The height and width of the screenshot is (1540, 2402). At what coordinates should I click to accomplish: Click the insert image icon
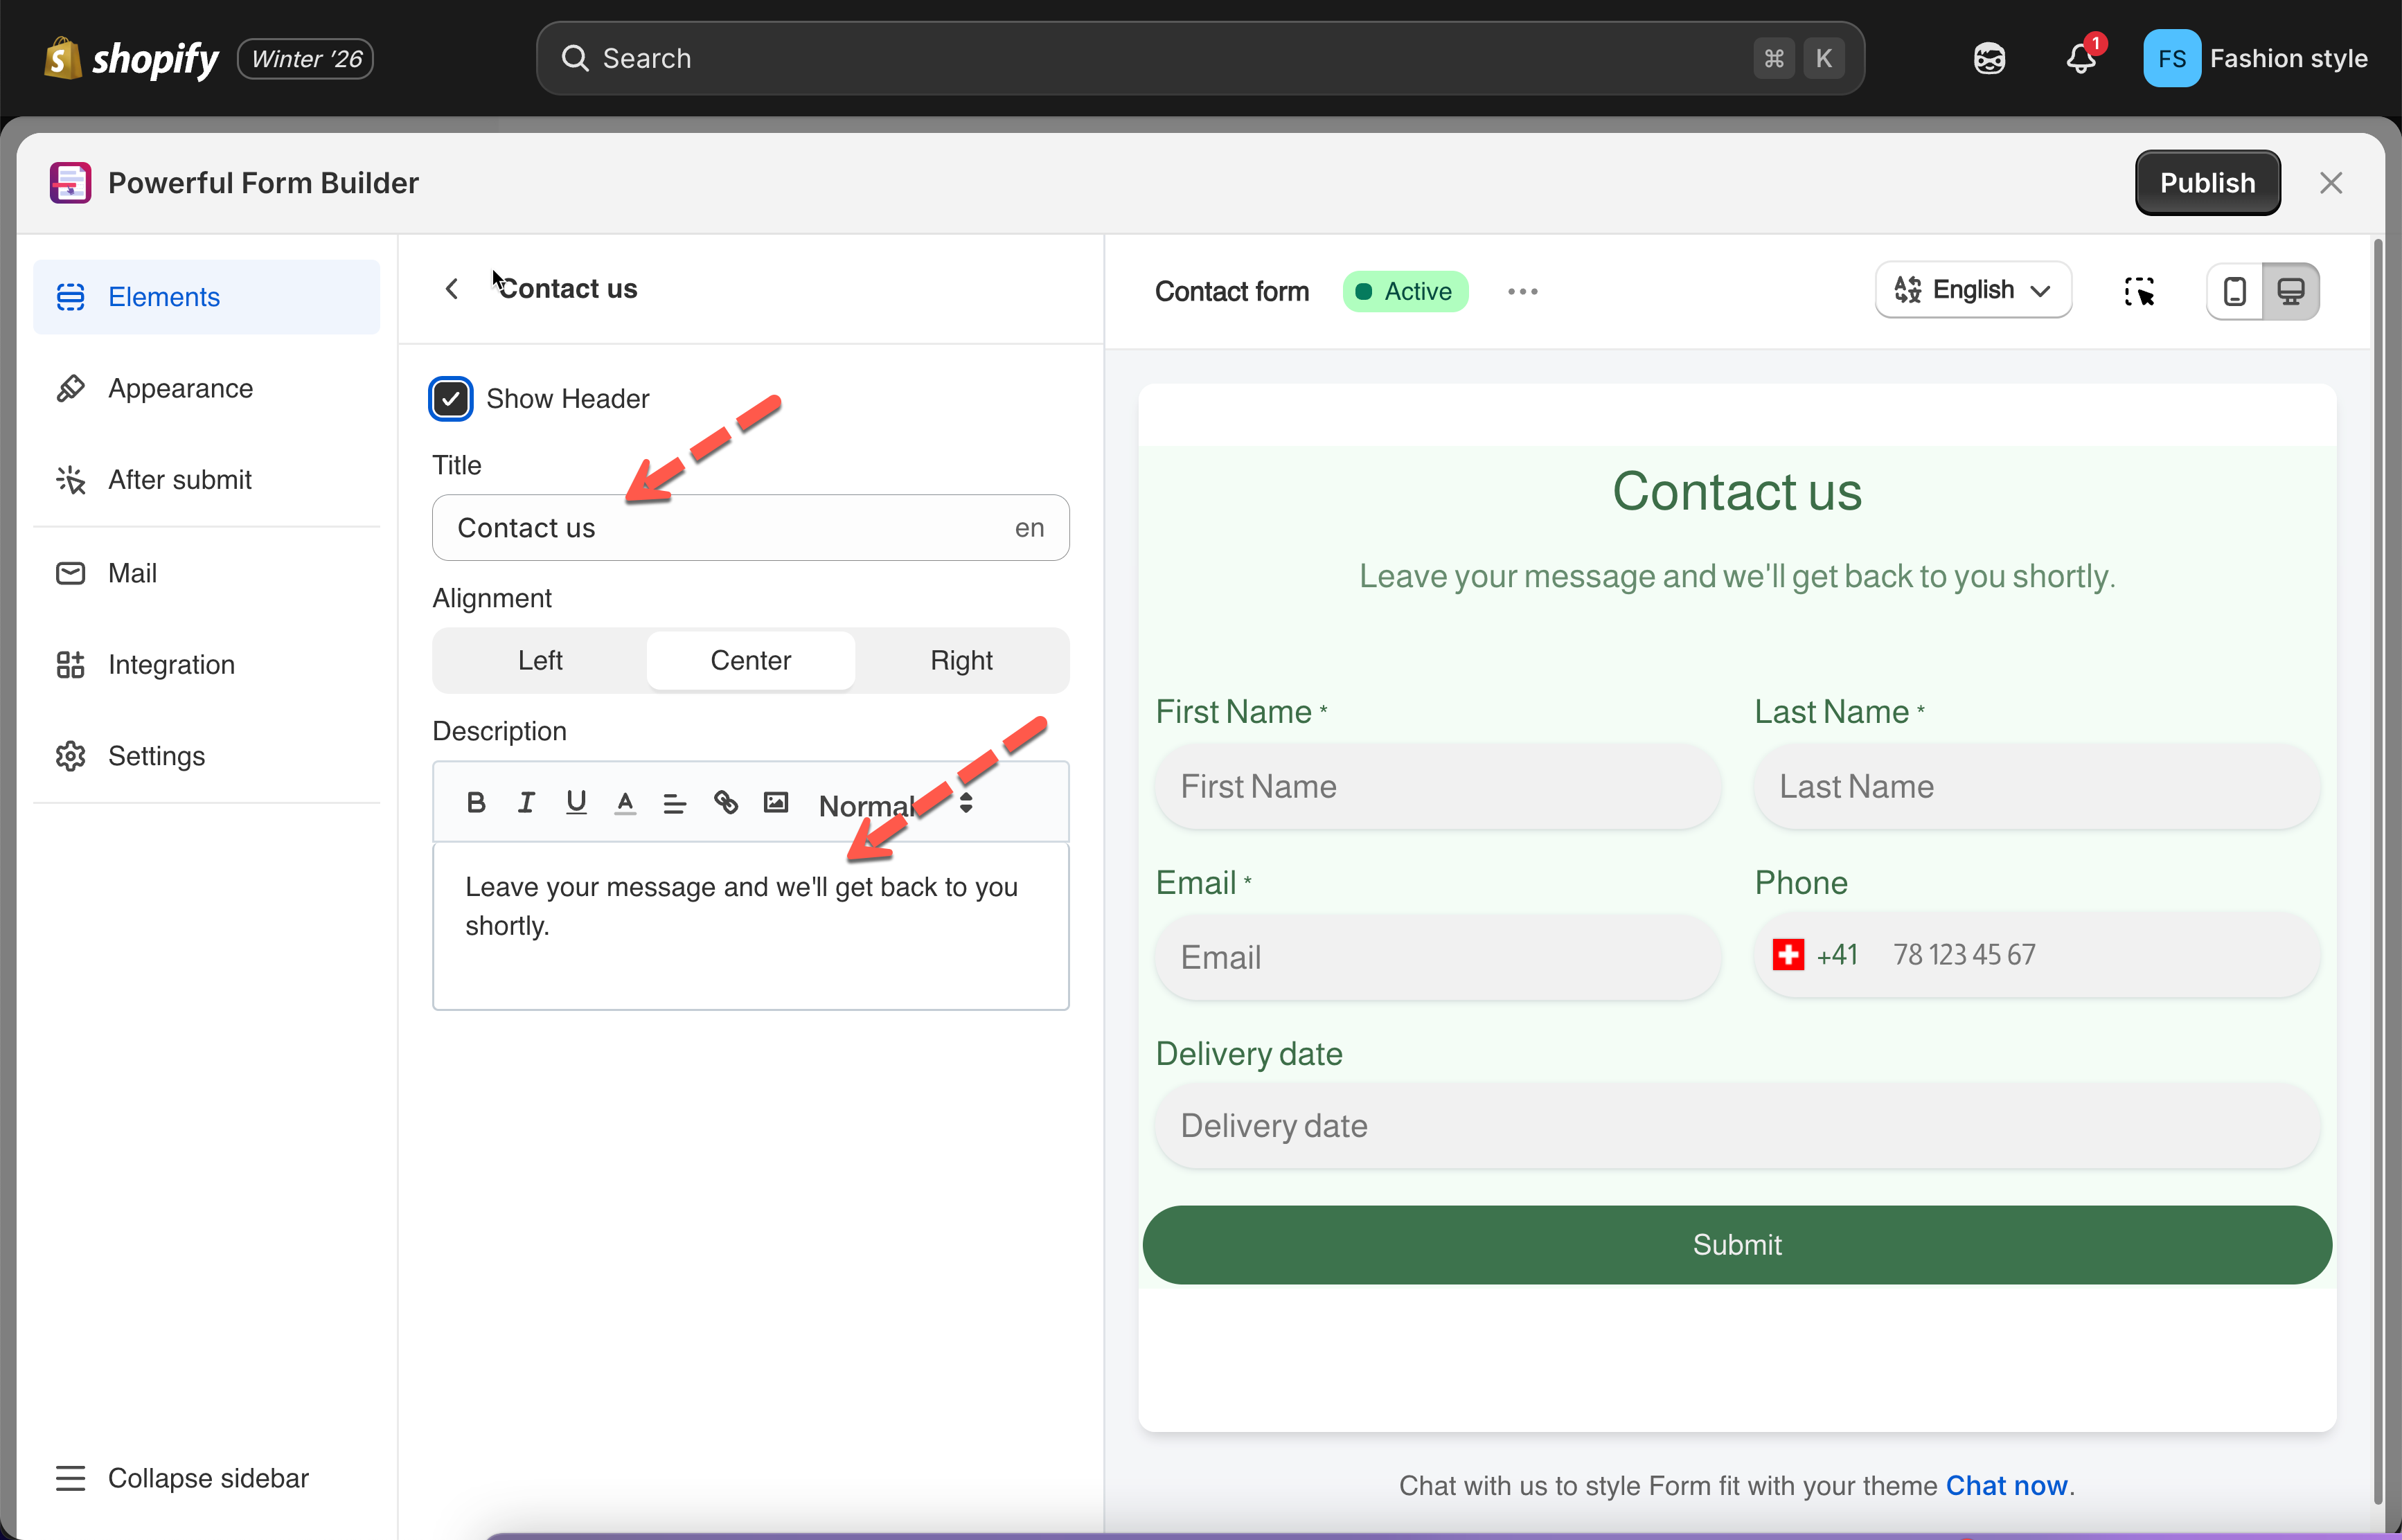(x=776, y=802)
